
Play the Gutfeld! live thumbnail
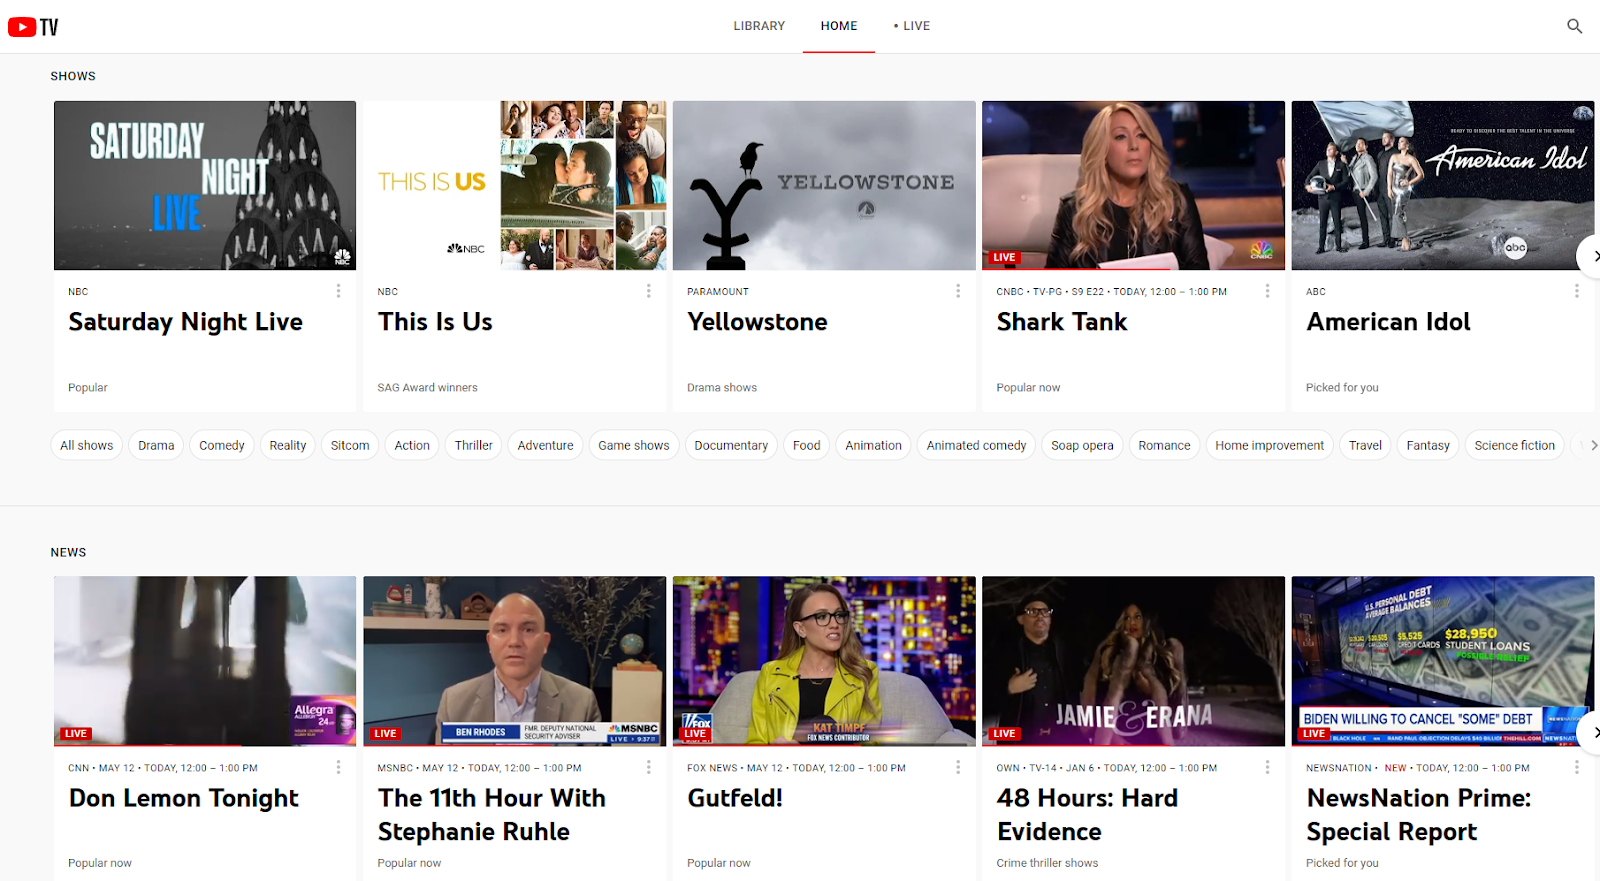[824, 661]
